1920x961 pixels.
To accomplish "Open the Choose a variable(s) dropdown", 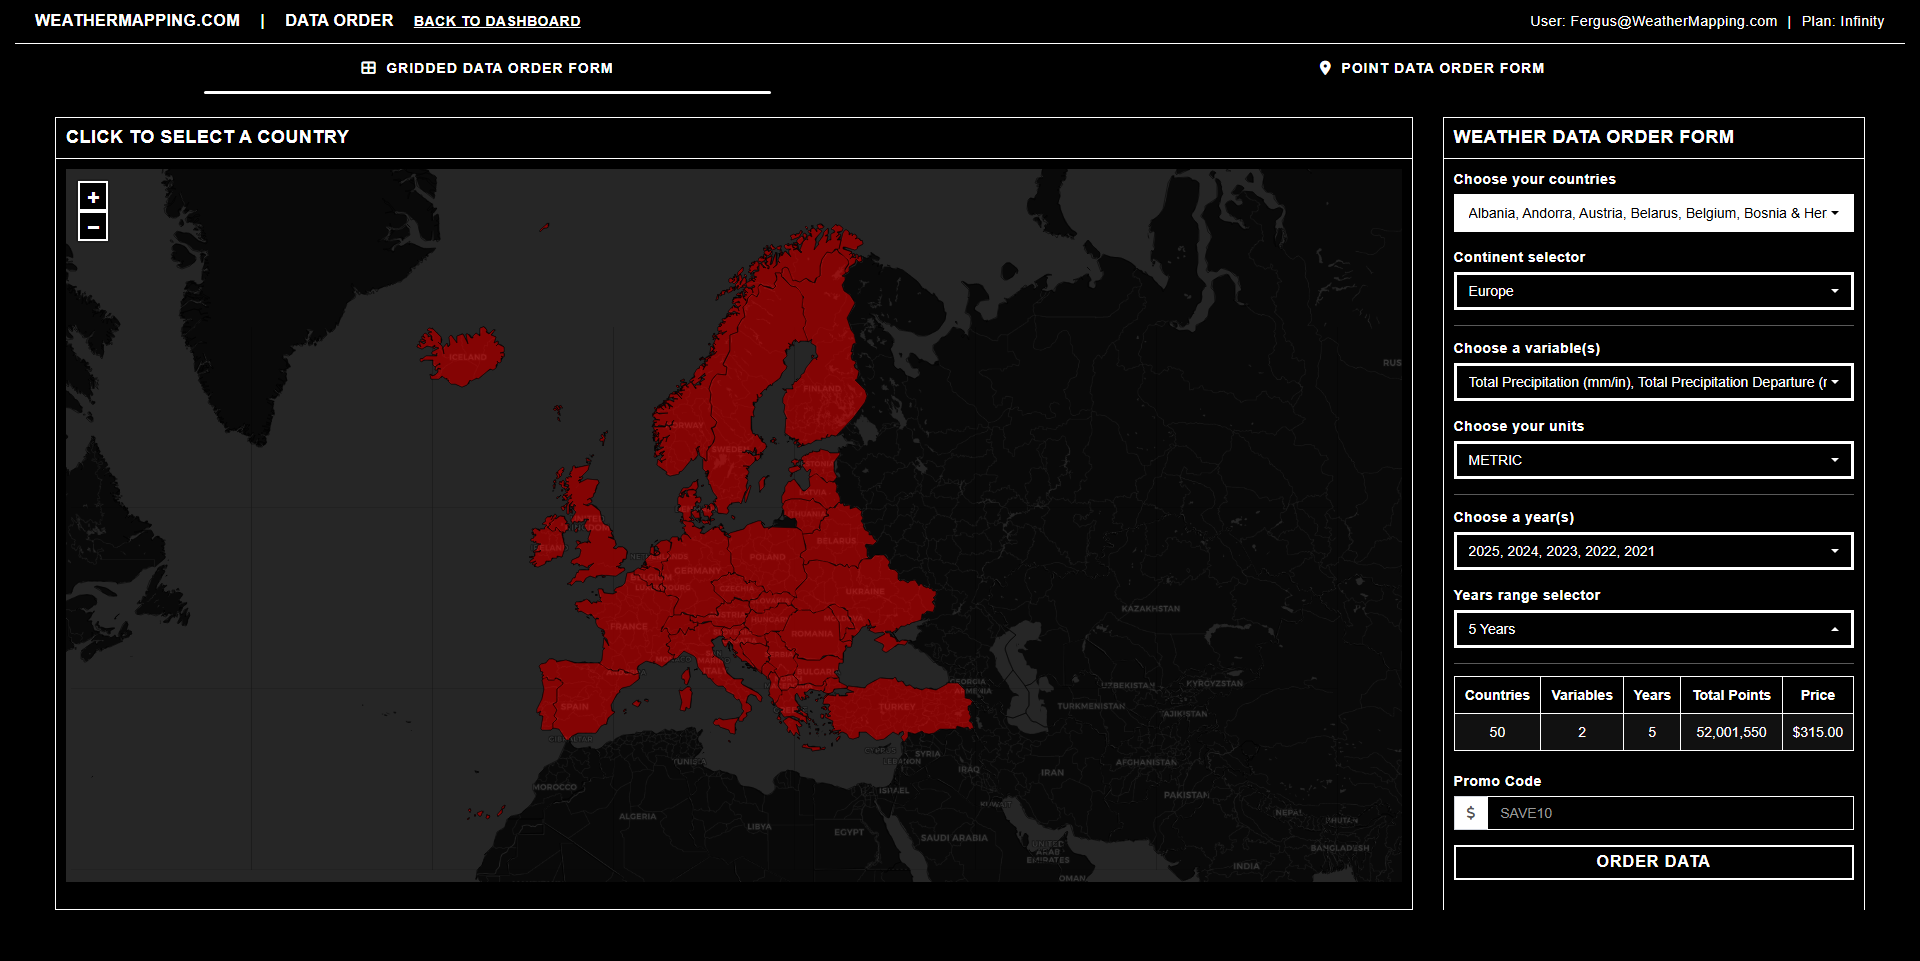I will [1652, 381].
